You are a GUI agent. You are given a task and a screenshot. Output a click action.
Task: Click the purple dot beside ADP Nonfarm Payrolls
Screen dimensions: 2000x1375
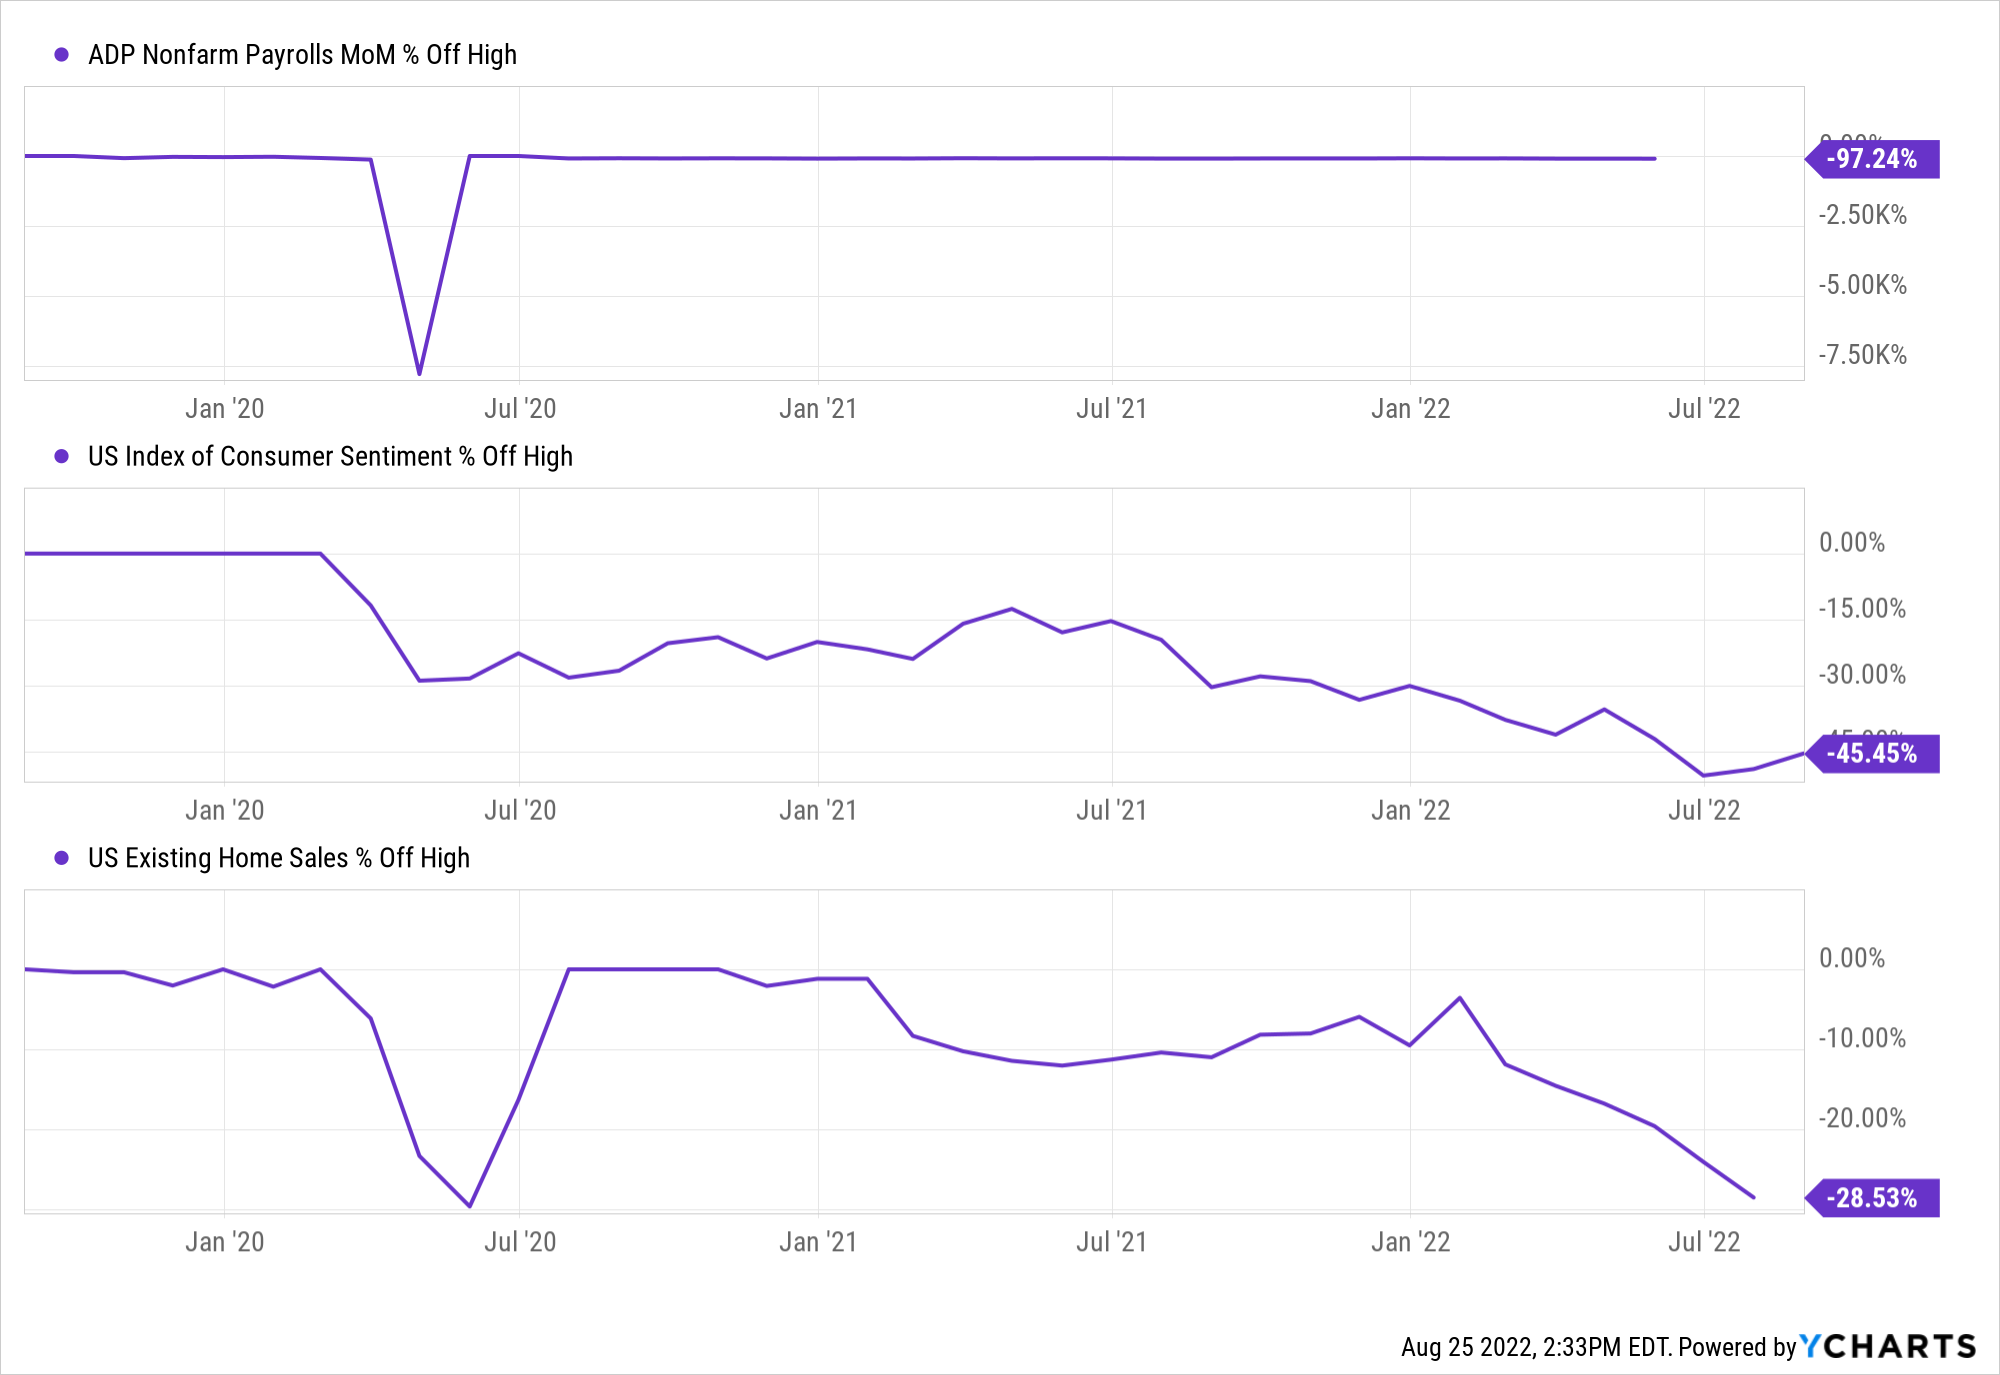tap(62, 55)
